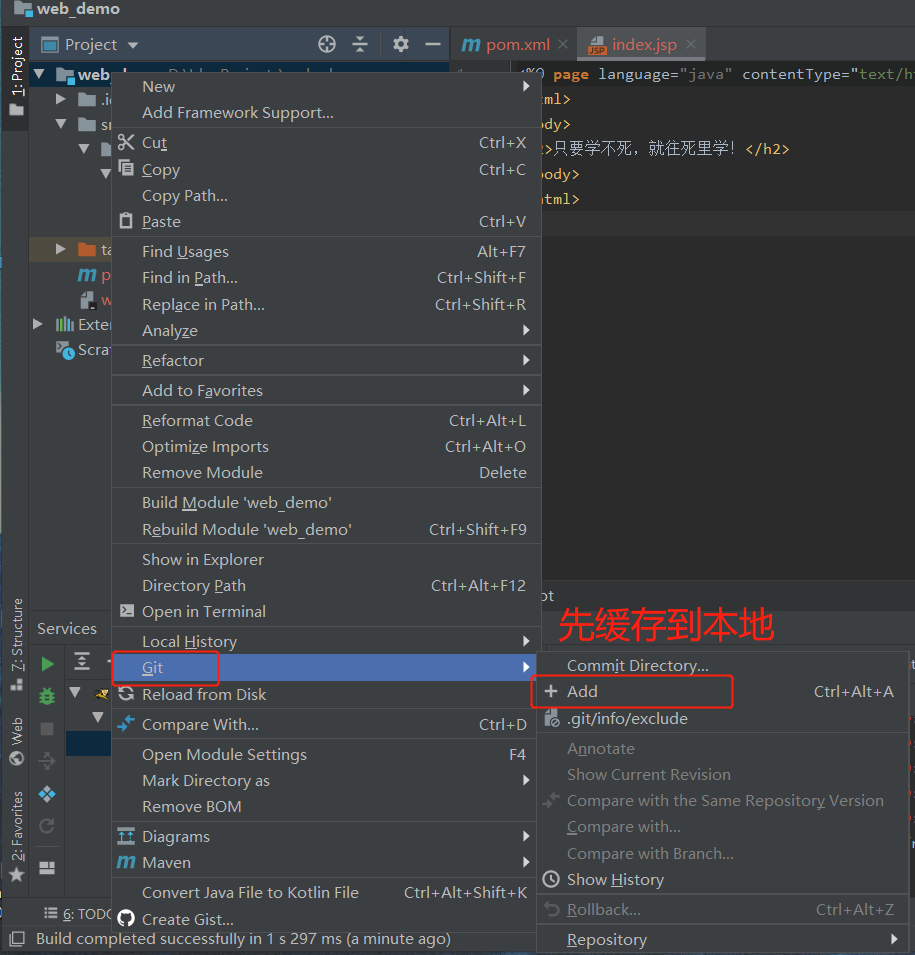This screenshot has height=955, width=915.
Task: Click the layout icon at bottom of Services
Action: 47,868
